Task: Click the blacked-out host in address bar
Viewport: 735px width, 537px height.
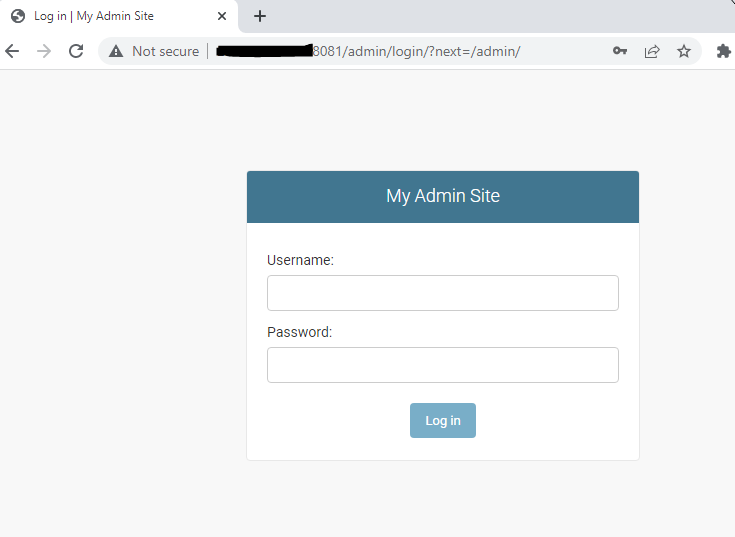Action: (x=264, y=50)
